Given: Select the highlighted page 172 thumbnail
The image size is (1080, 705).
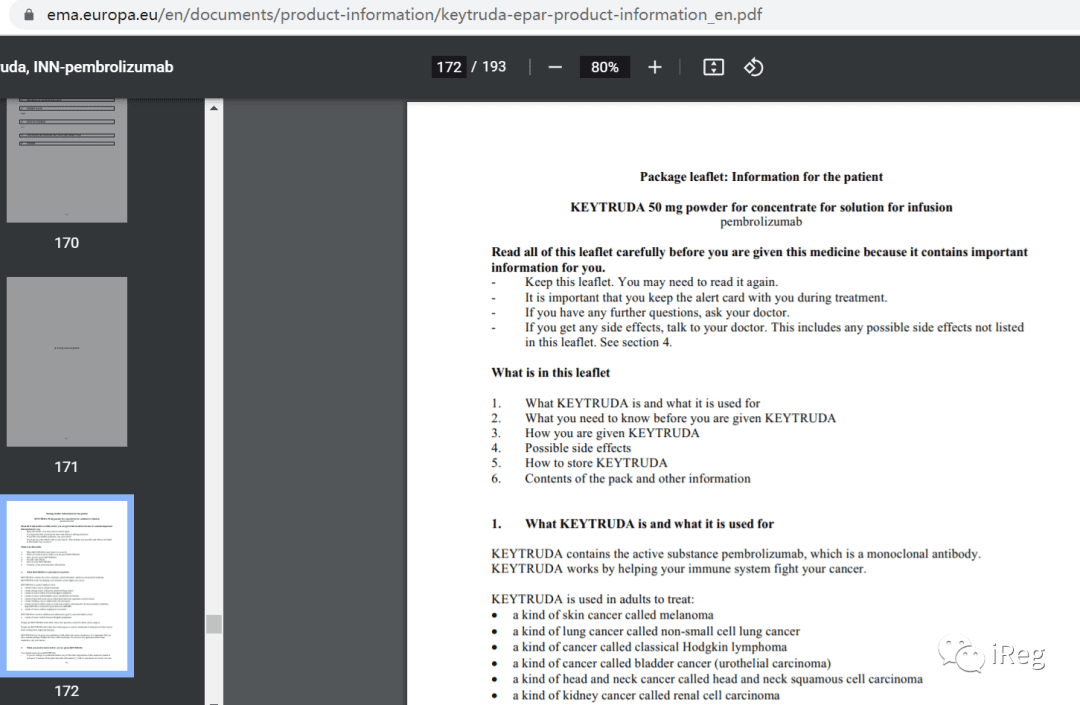Looking at the screenshot, I should 67,586.
